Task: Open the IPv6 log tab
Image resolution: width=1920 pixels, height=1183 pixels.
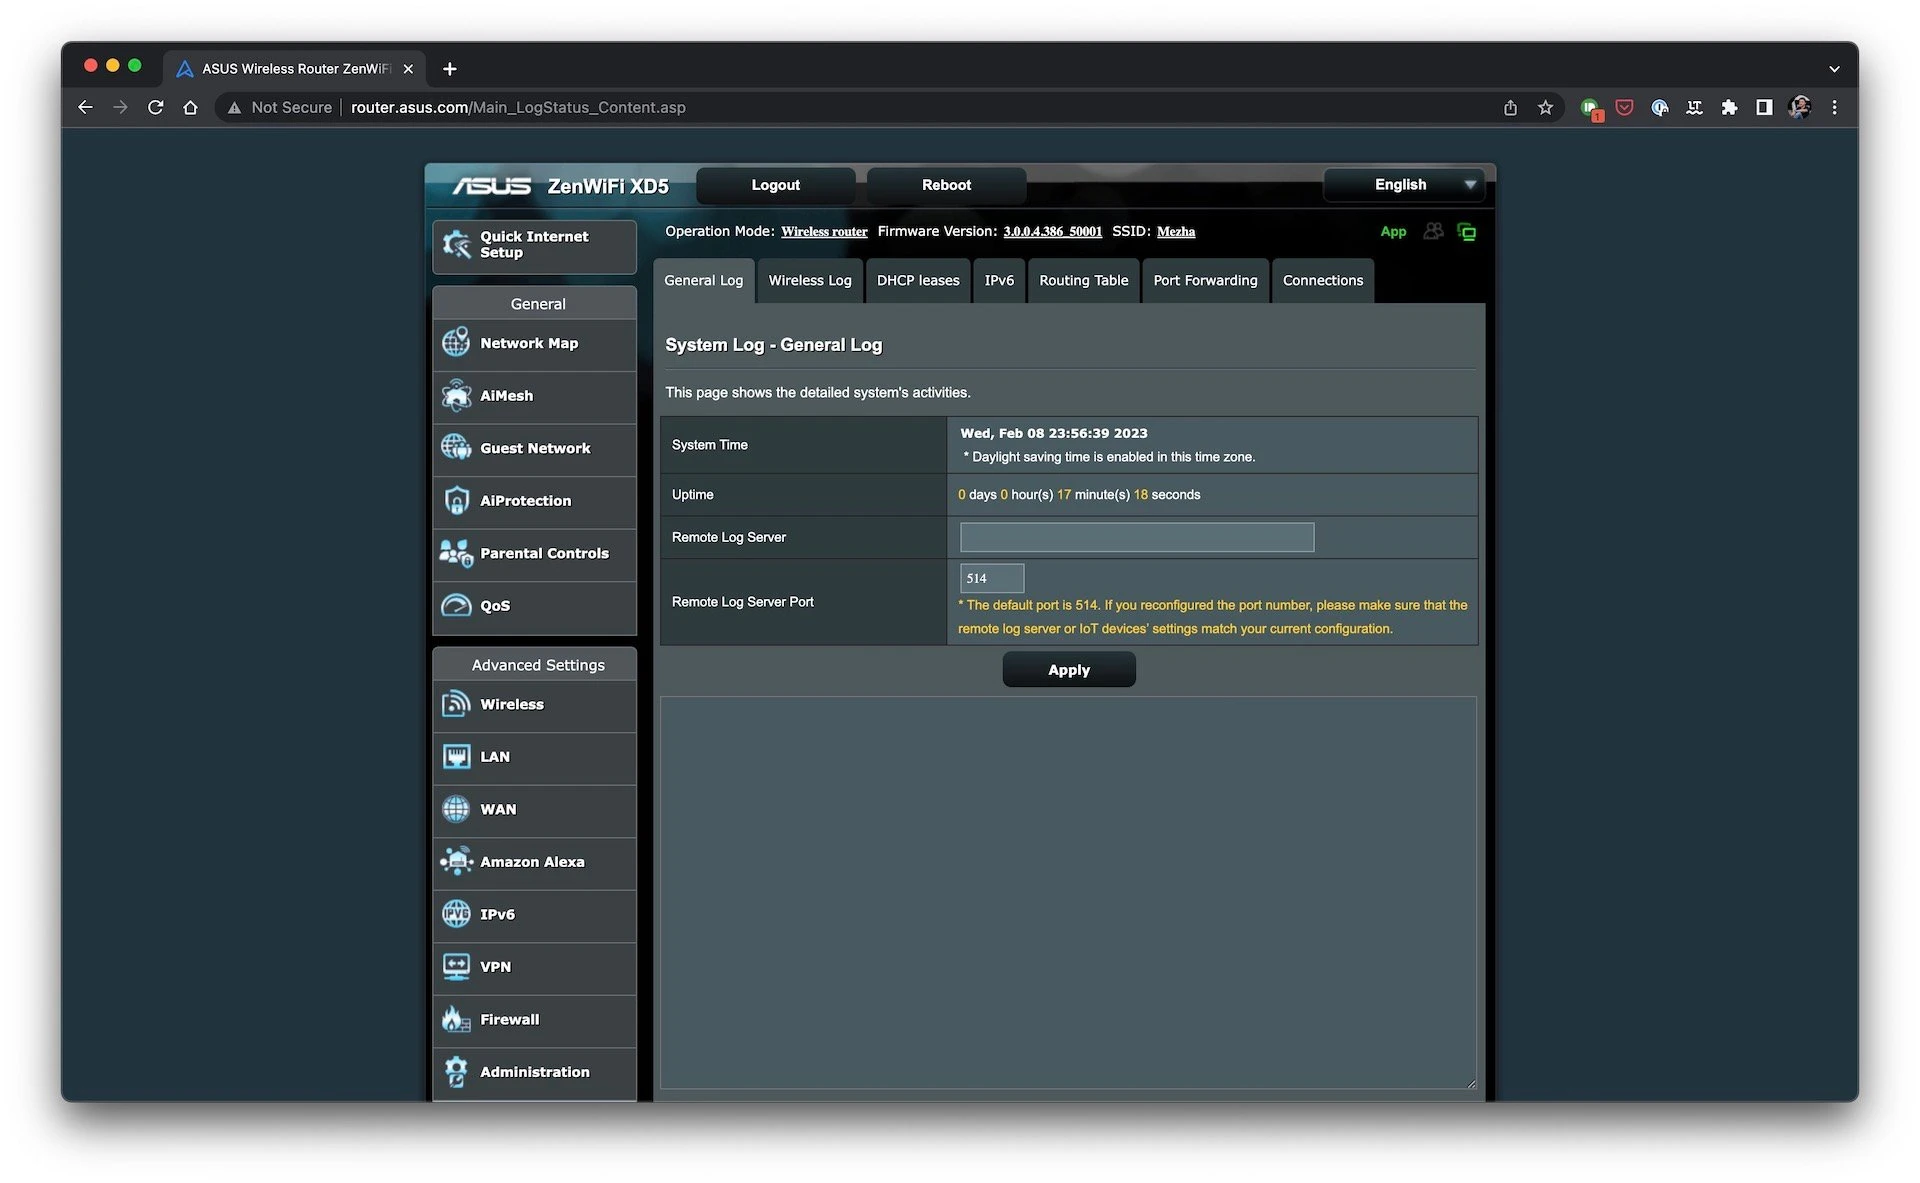Action: point(999,281)
